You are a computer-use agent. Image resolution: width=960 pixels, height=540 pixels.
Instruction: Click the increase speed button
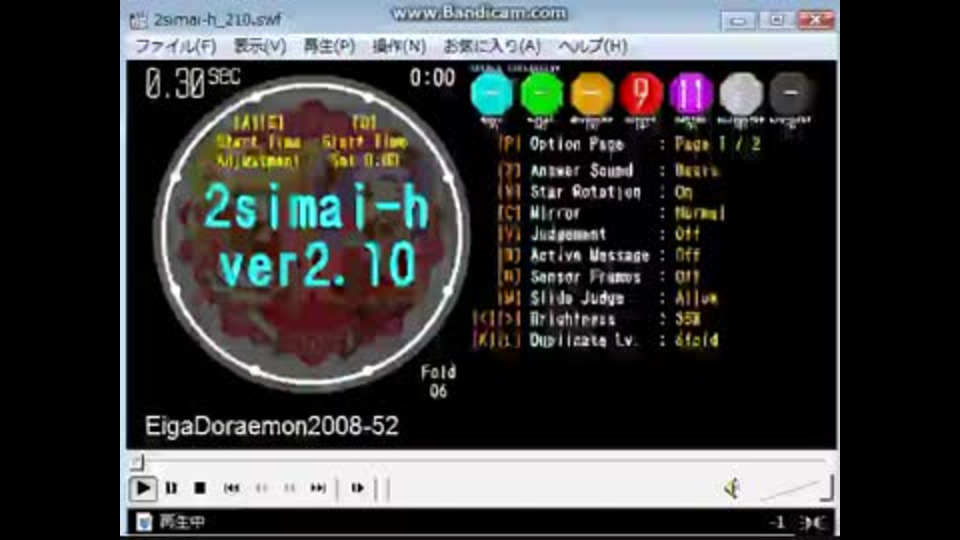(290, 488)
